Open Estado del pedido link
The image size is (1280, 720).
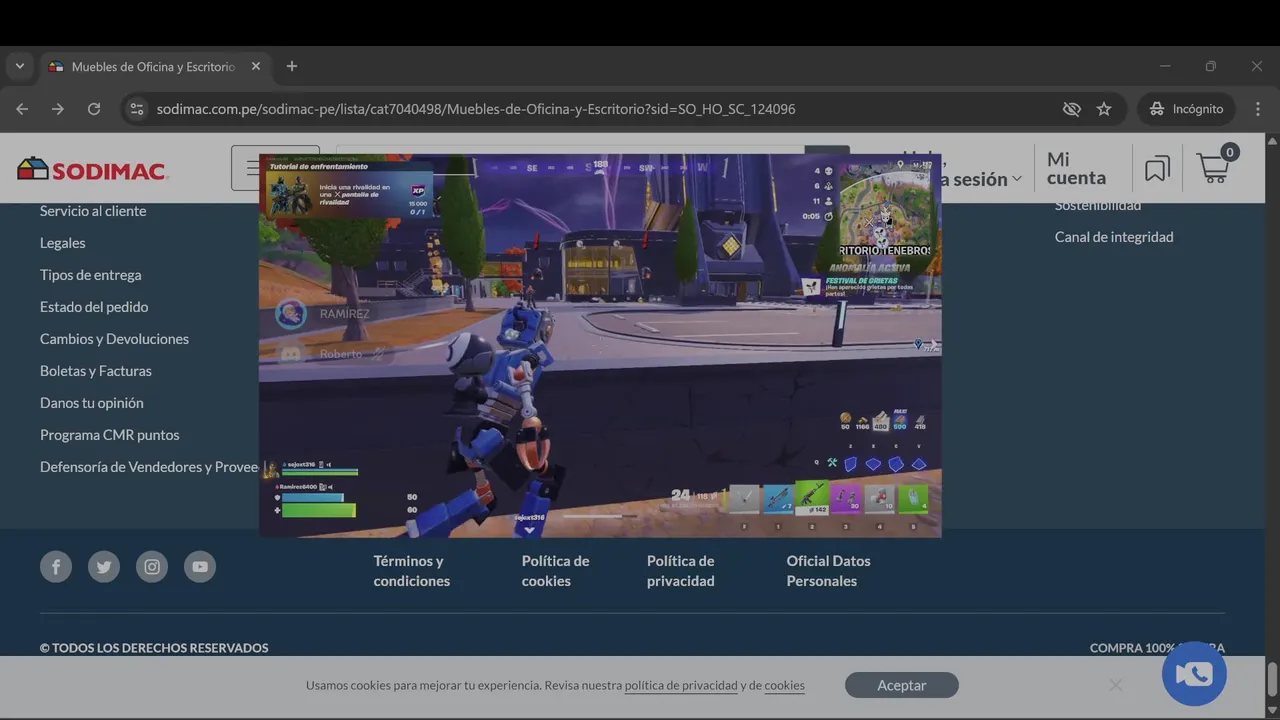click(94, 307)
